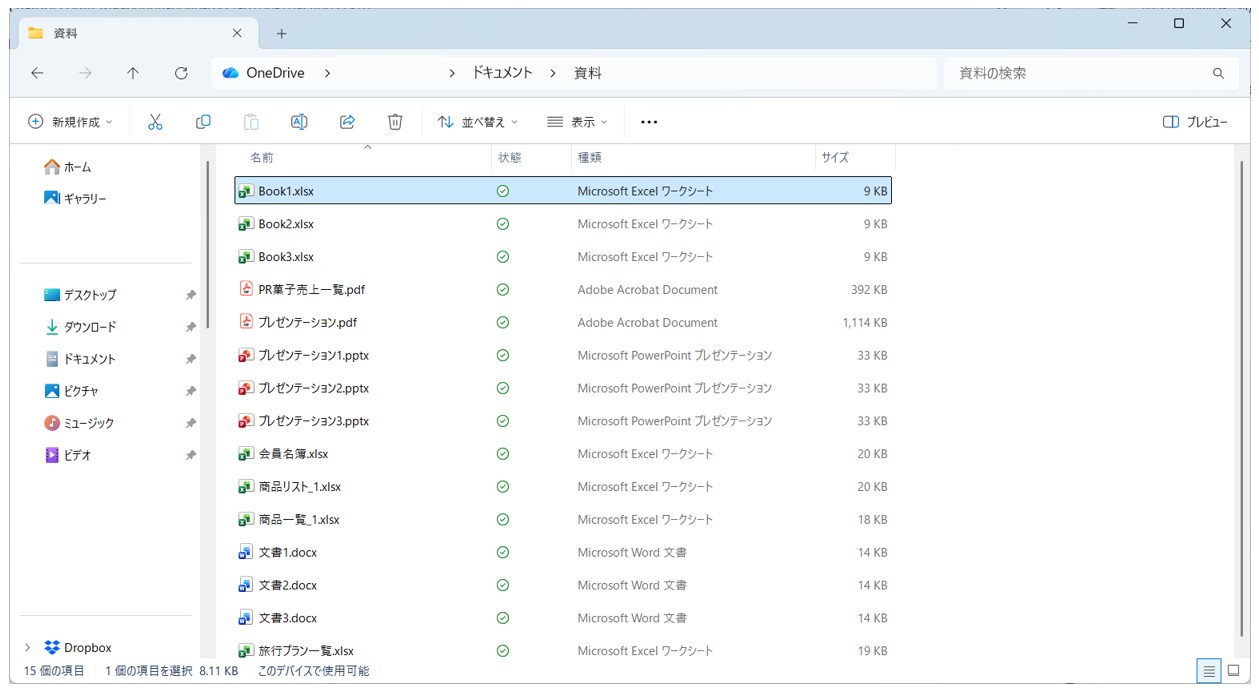Click the Copy icon in toolbar

click(203, 122)
